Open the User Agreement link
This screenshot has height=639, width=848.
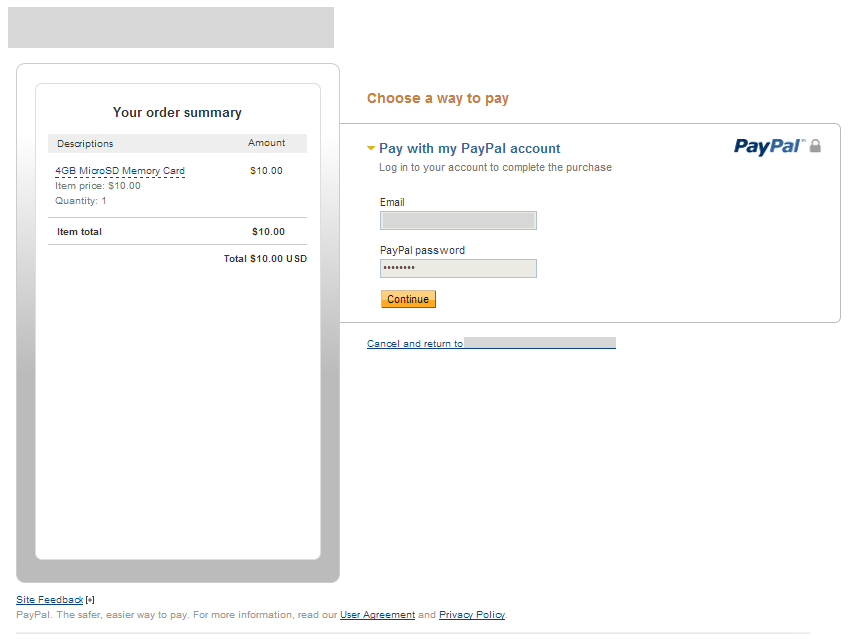tap(377, 615)
